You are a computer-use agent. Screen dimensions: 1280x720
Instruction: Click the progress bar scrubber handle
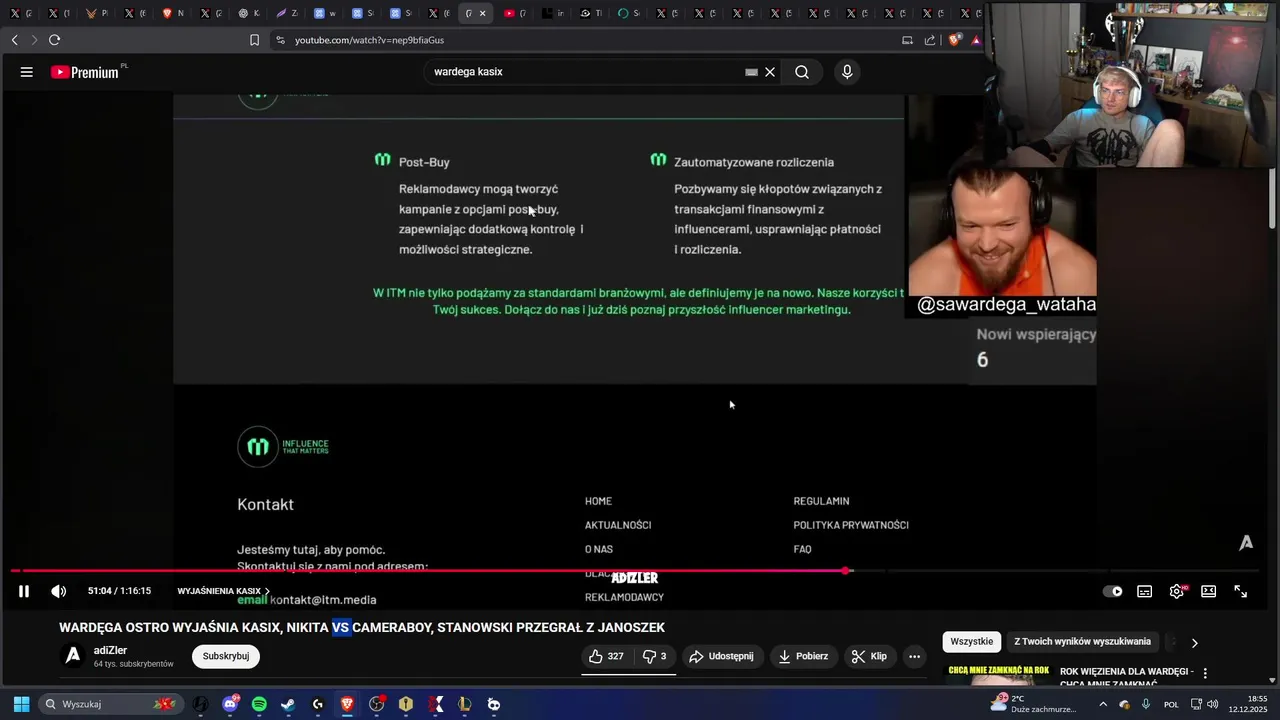pos(846,571)
